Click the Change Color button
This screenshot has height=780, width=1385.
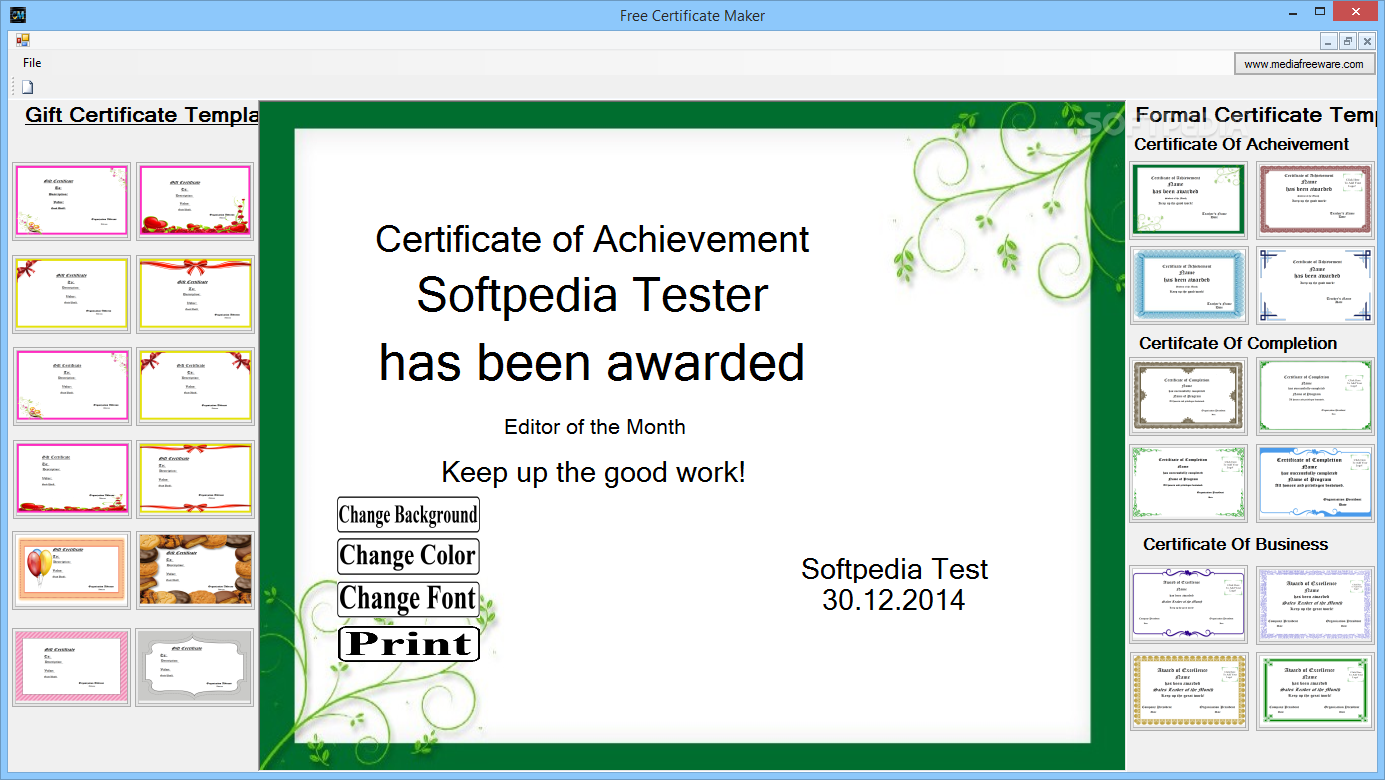[x=407, y=556]
